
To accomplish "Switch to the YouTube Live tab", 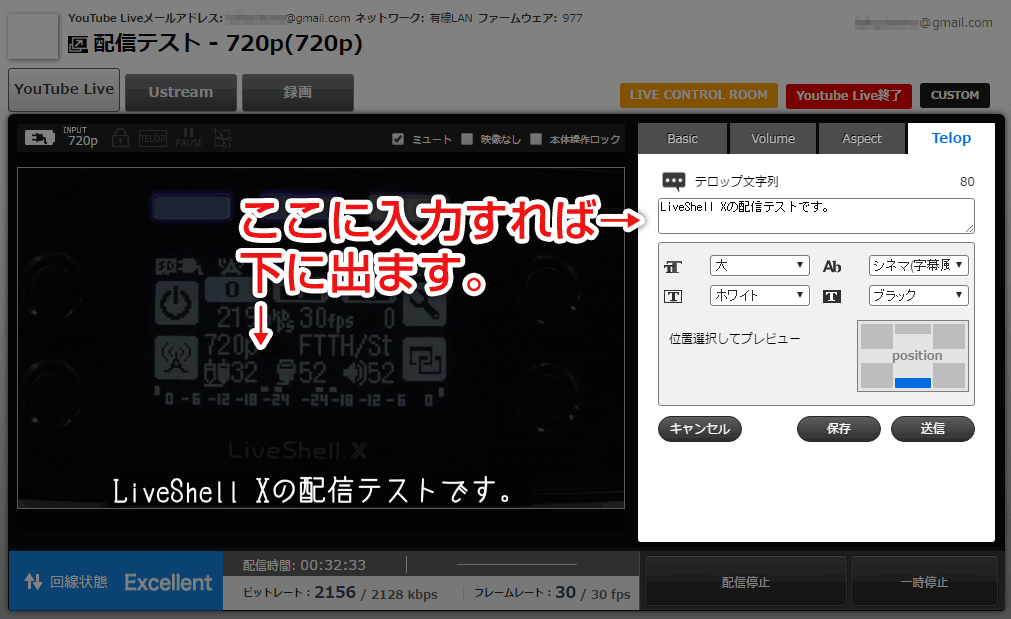I will click(x=64, y=90).
